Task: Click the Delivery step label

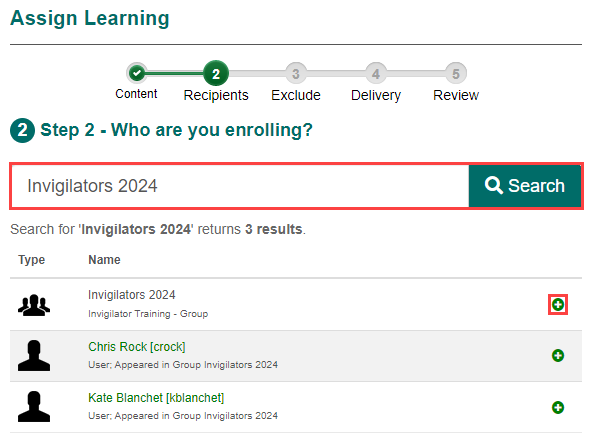Action: [376, 95]
